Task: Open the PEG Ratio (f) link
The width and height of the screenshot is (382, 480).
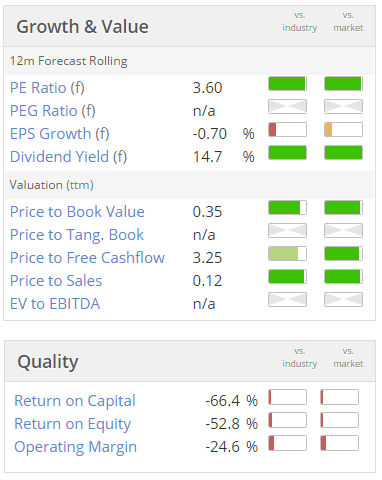Action: click(x=53, y=111)
